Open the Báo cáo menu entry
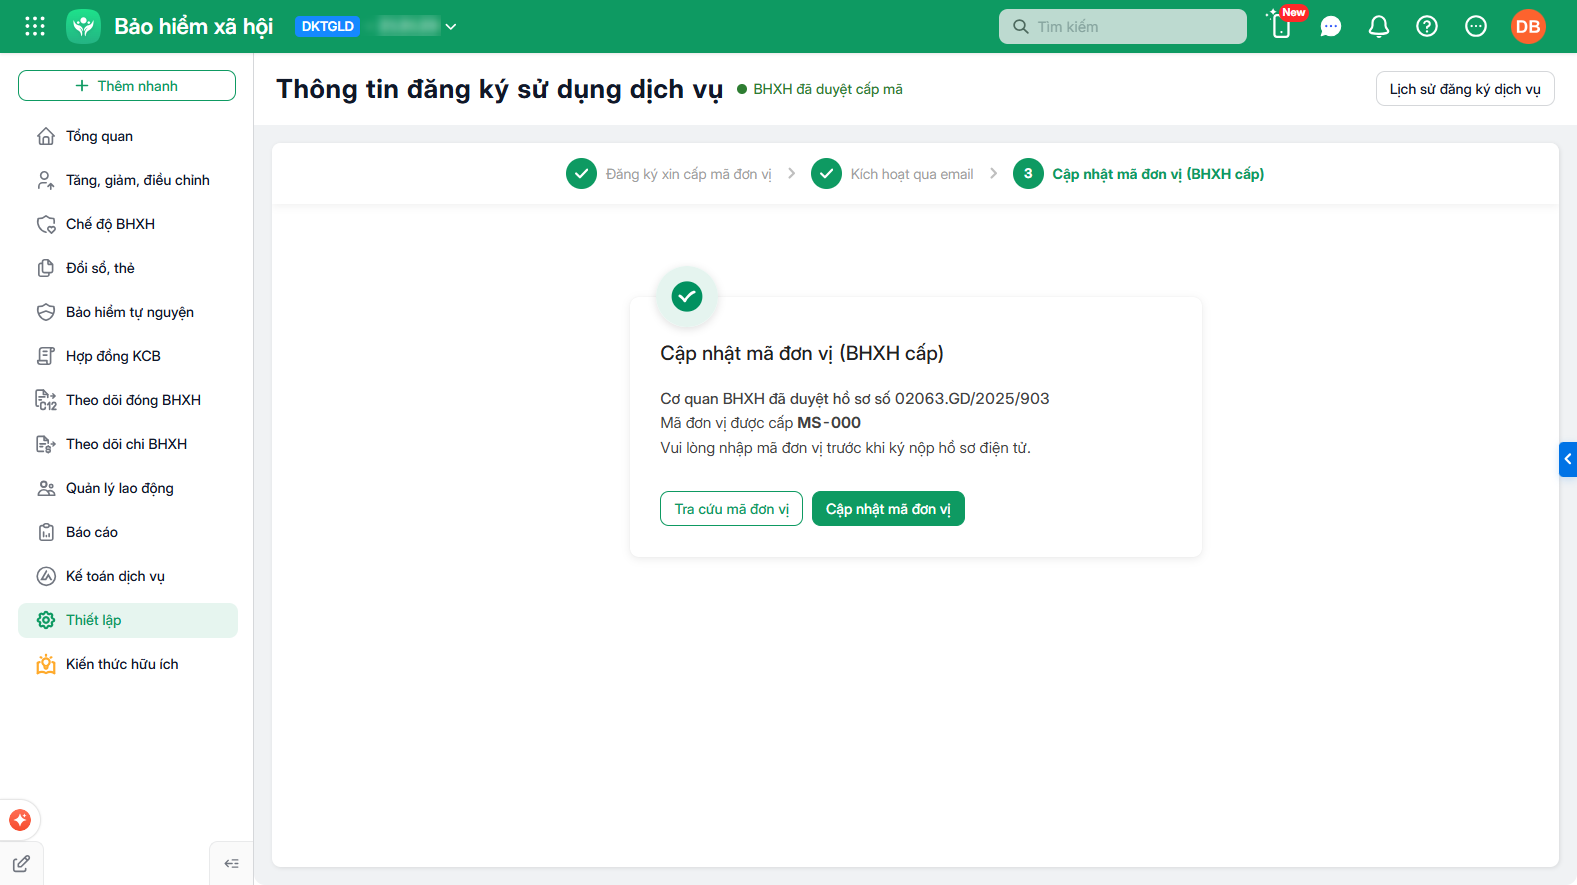1577x885 pixels. 128,532
